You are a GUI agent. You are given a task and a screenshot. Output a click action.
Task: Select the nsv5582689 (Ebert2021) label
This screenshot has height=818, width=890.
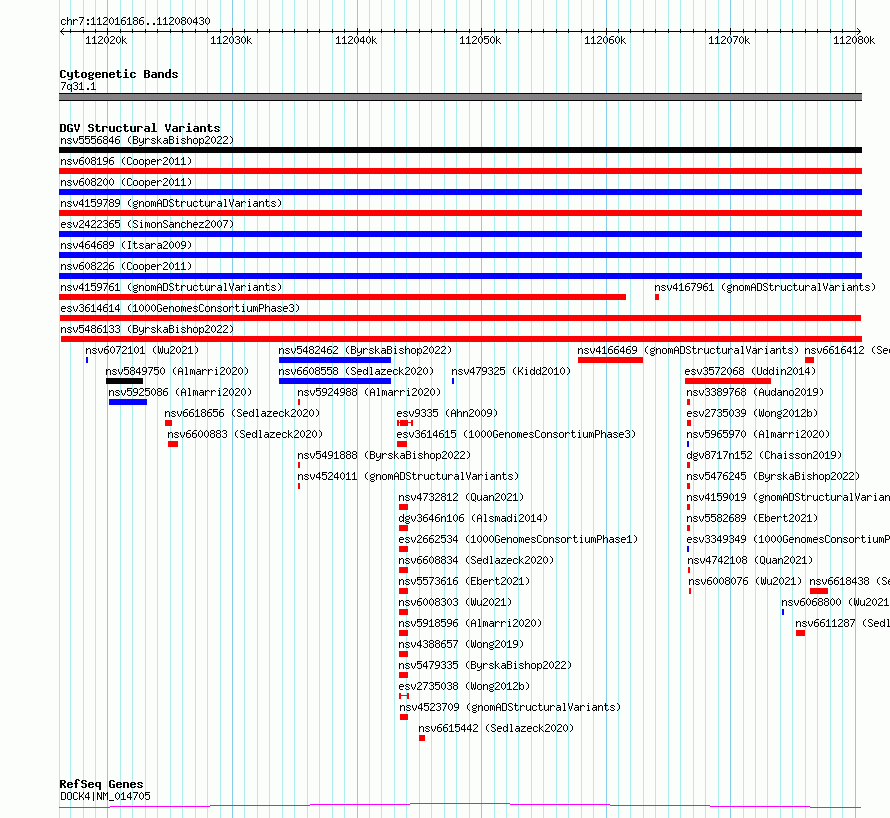[752, 518]
